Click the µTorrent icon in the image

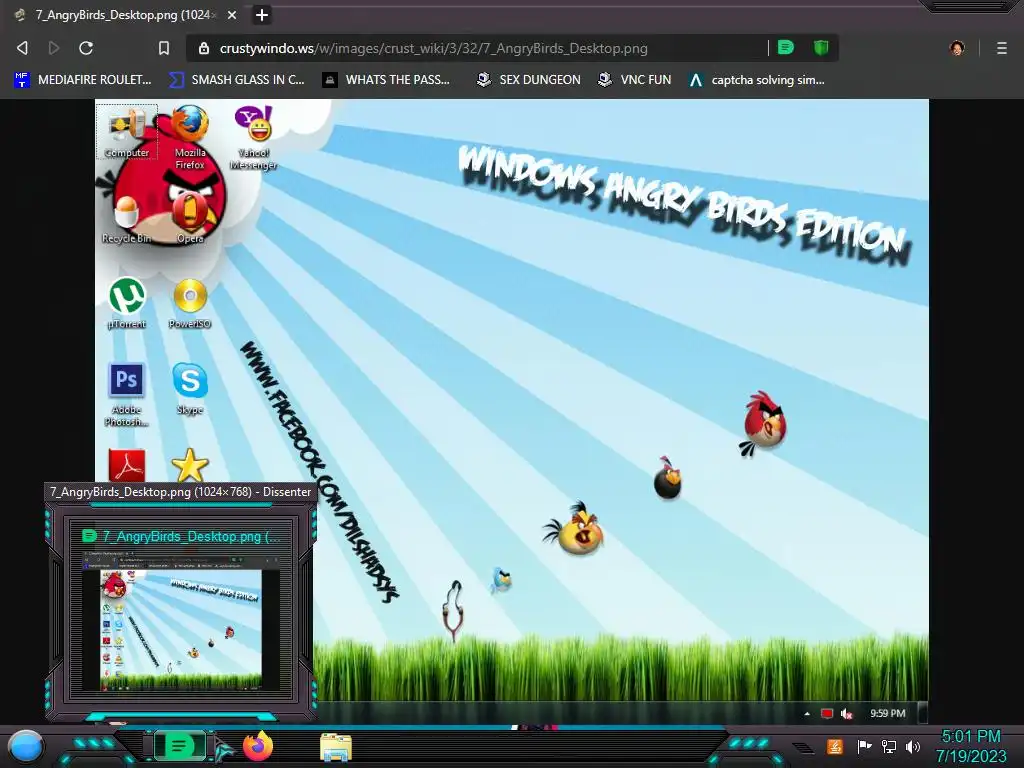[x=127, y=303]
